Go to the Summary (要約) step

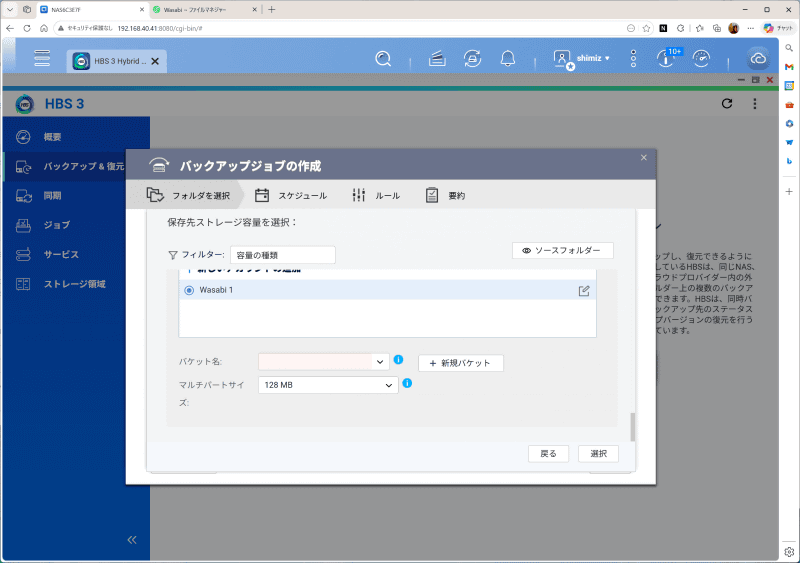pos(445,195)
